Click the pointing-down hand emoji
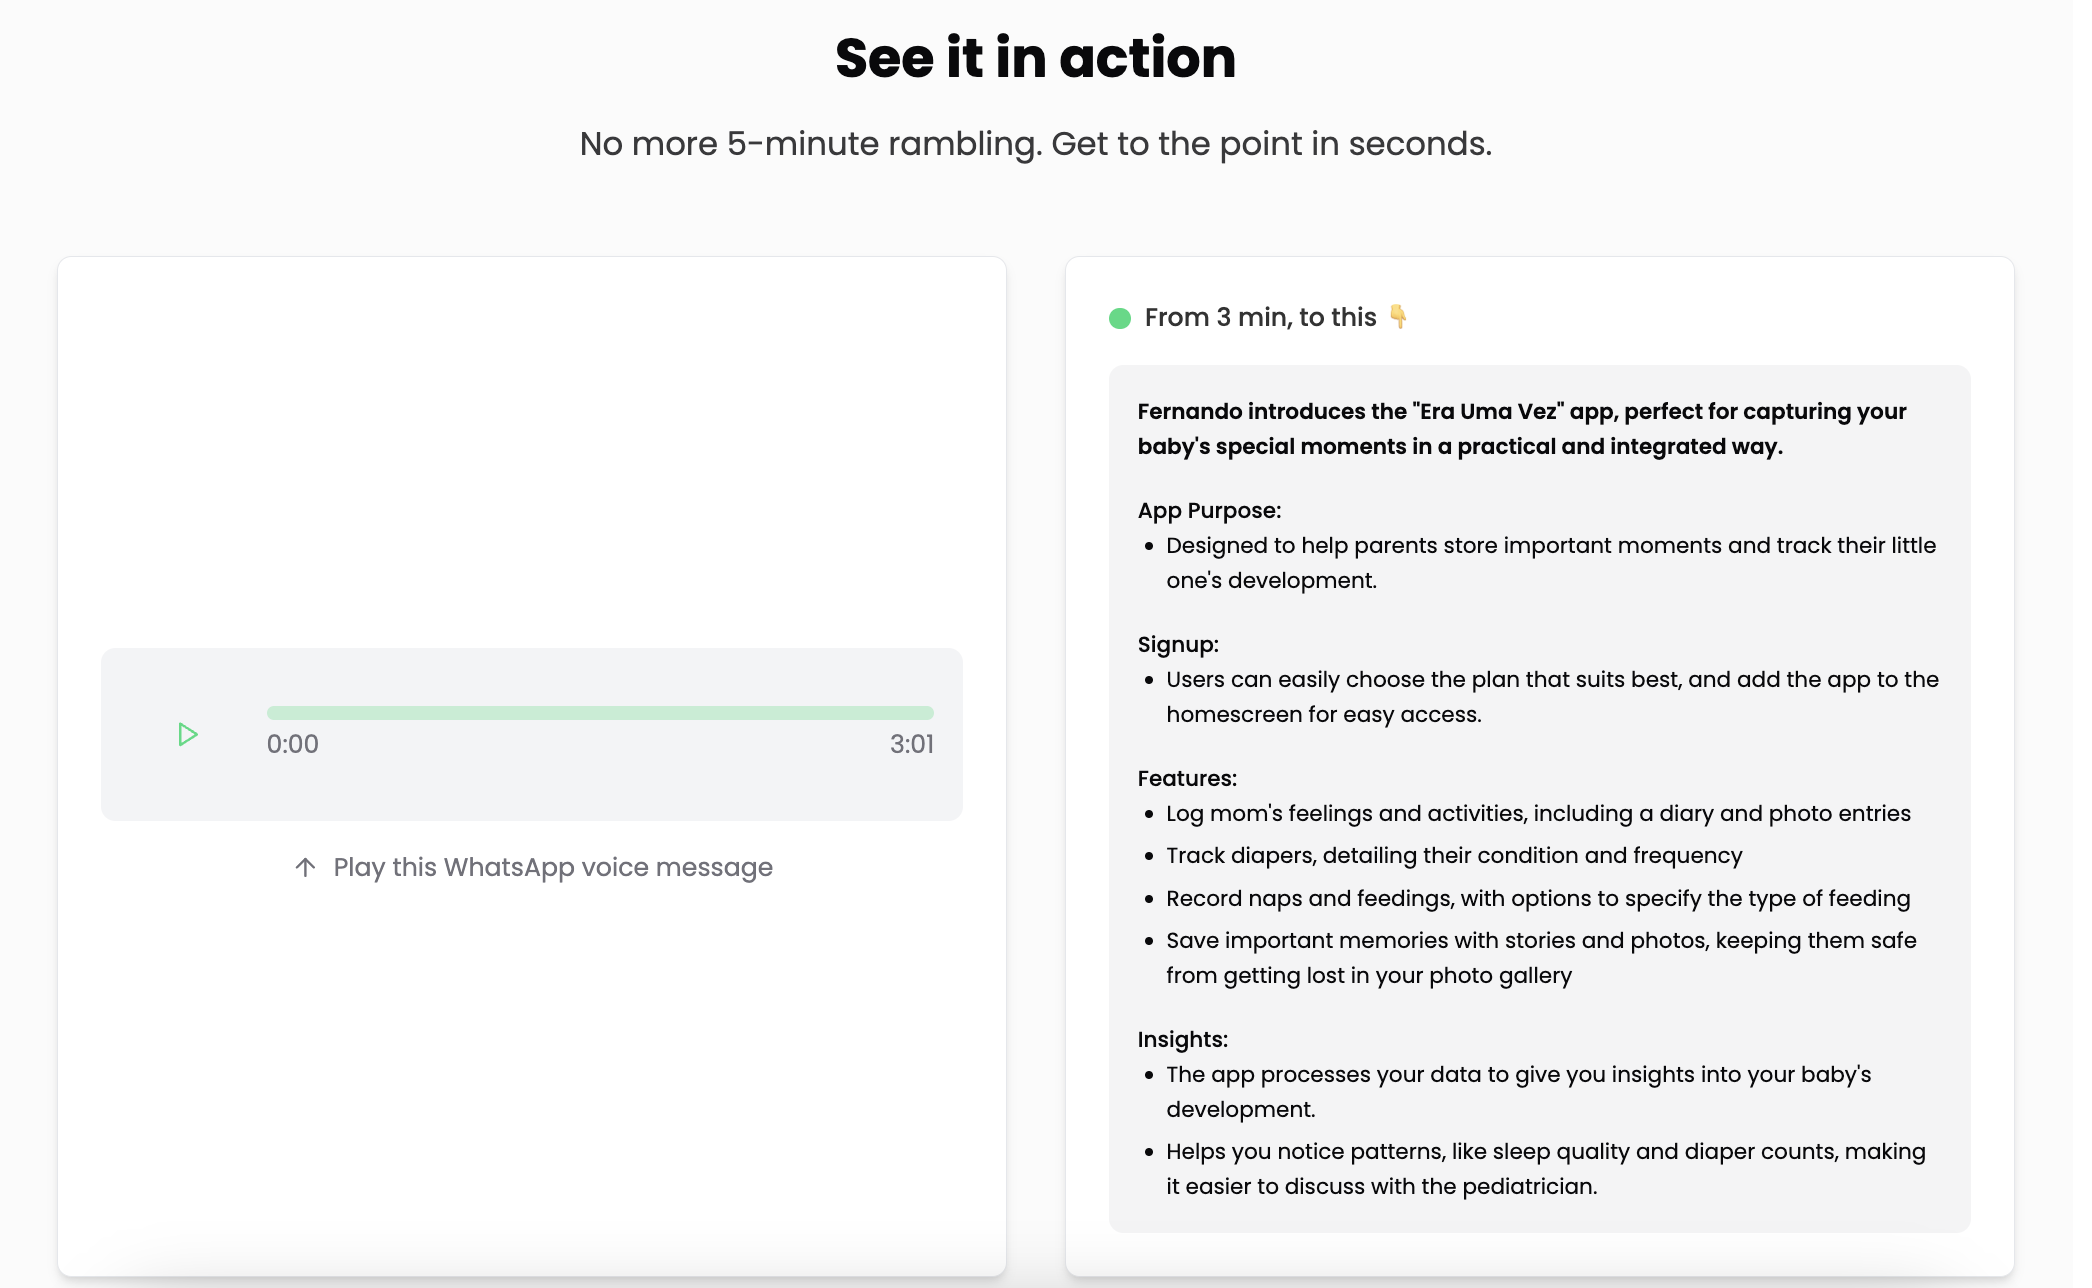The image size is (2092, 1288). 1398,317
